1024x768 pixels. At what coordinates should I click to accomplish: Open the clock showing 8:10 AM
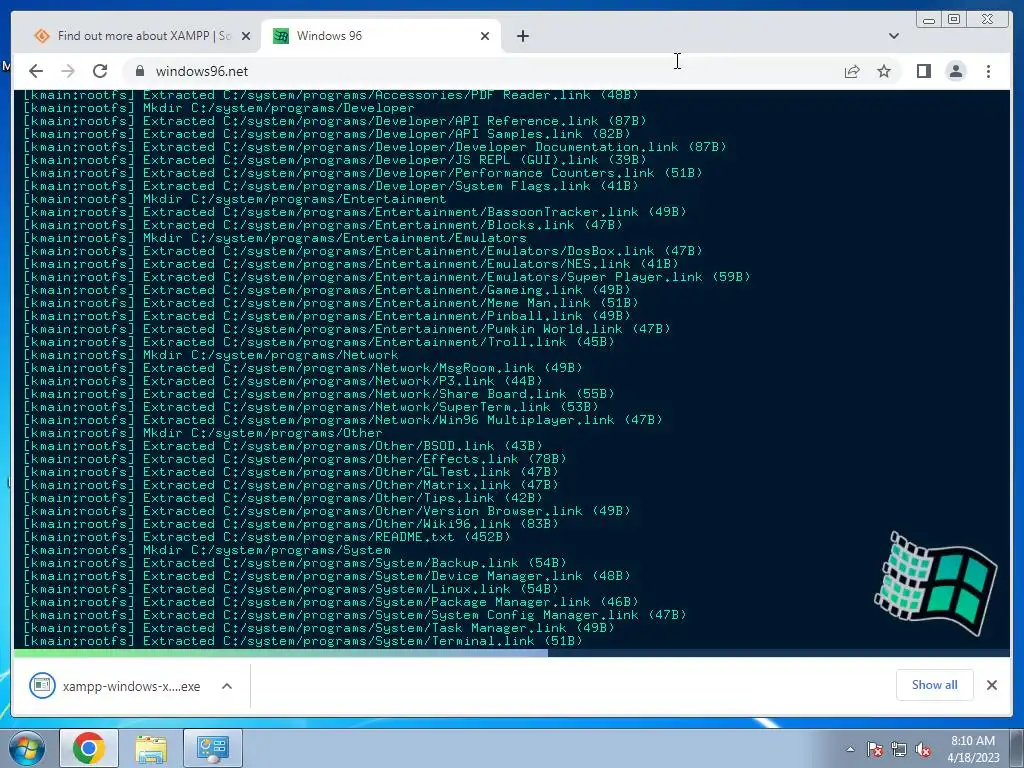tap(973, 749)
